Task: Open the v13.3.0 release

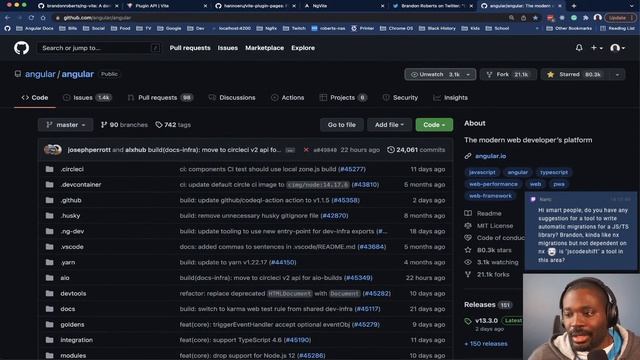Action: pos(486,321)
